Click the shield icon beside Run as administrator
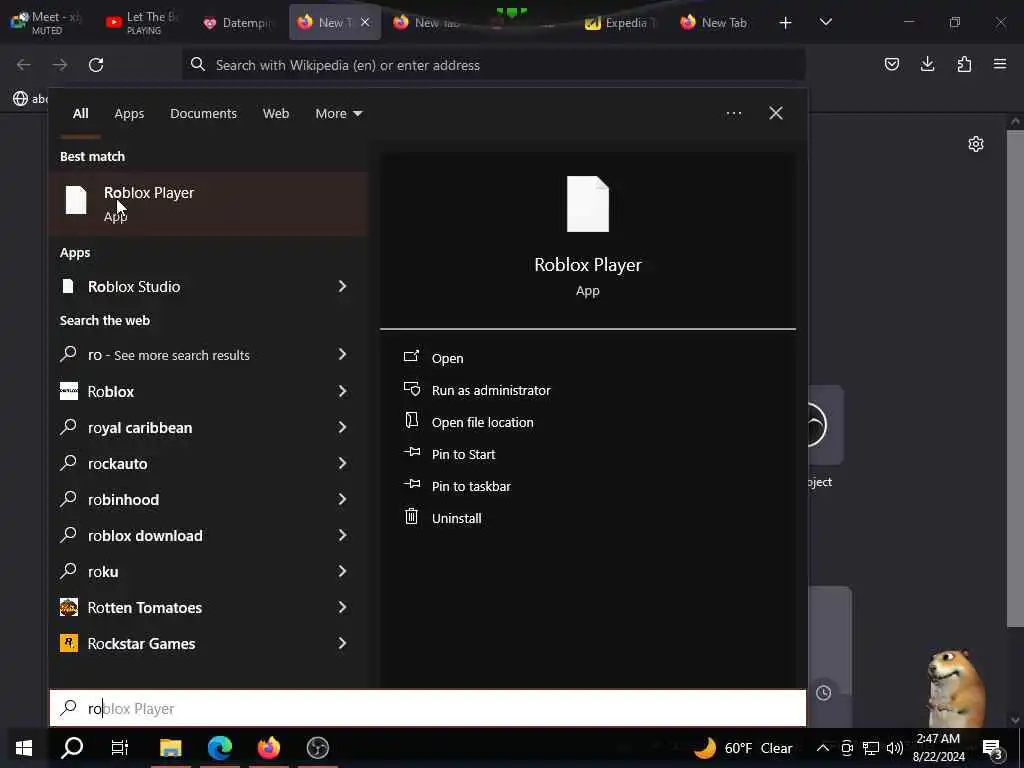 411,389
